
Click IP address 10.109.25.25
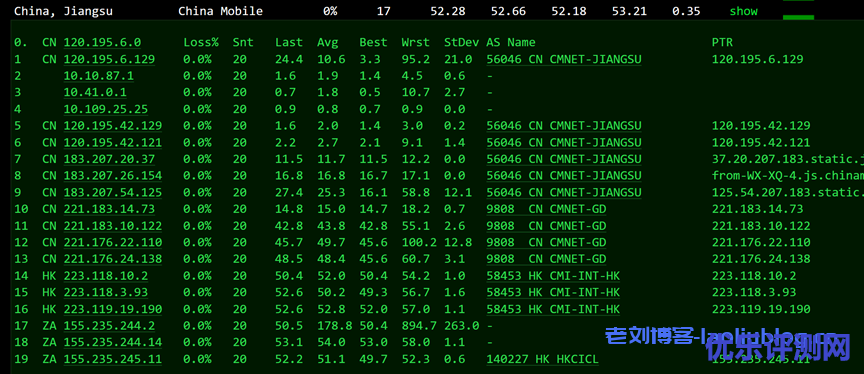[x=106, y=109]
